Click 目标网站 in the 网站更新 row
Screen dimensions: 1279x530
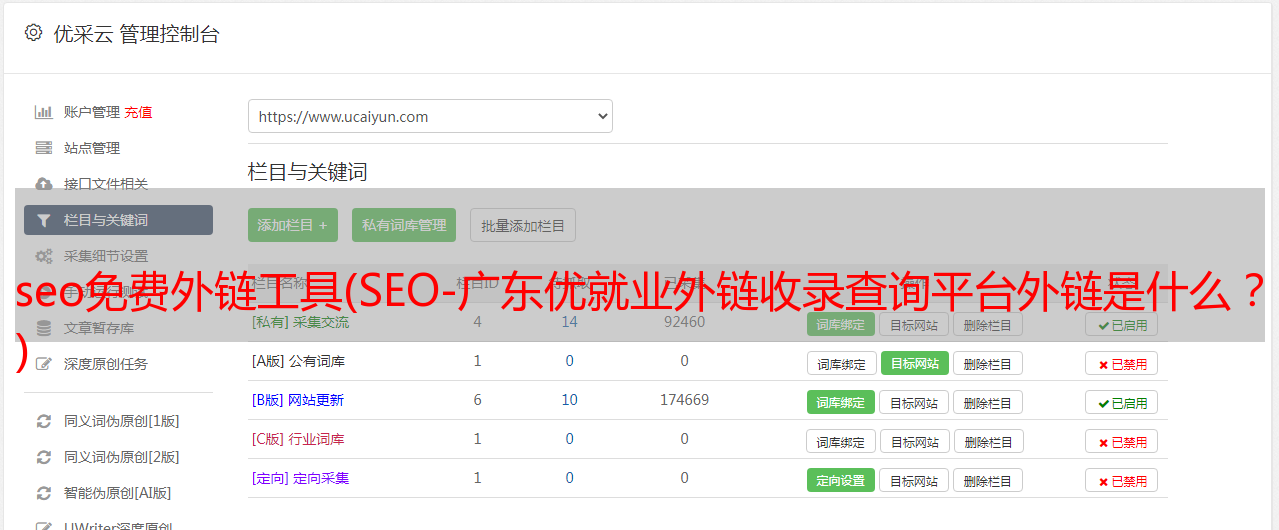coord(915,402)
